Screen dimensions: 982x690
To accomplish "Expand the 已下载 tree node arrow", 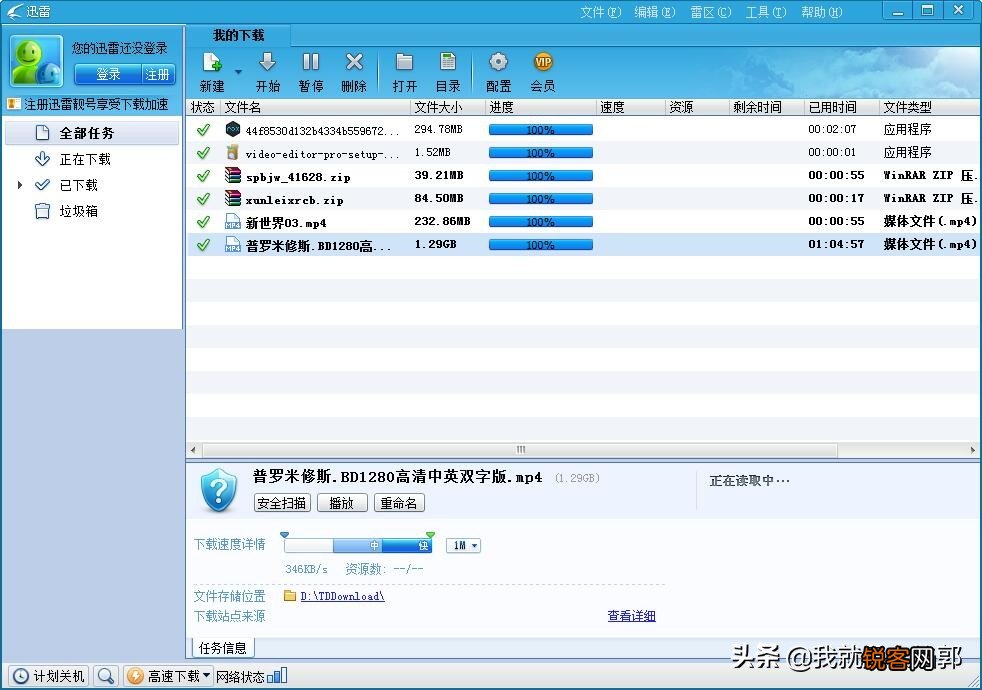I will pos(20,185).
